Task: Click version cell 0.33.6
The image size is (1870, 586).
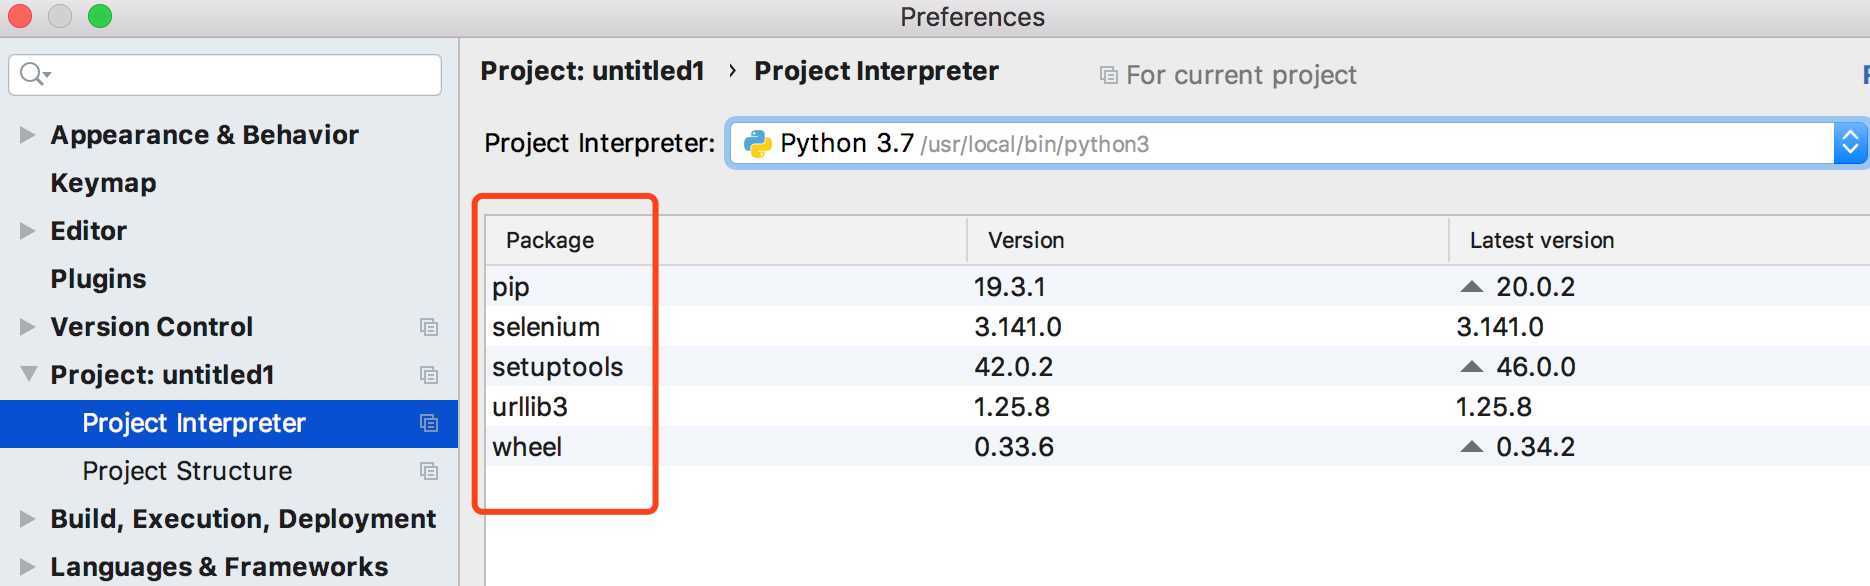Action: tap(1014, 447)
